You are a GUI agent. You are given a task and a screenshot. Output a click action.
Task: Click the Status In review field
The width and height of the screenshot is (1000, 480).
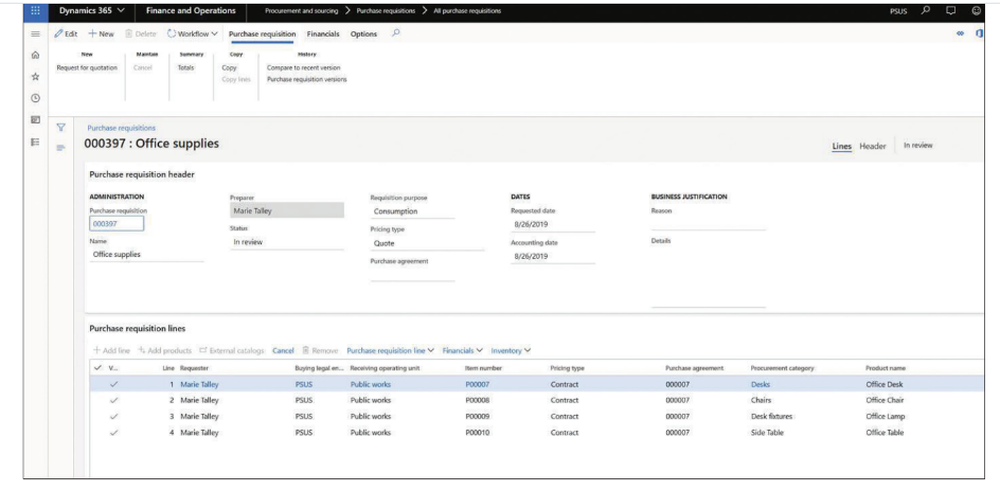pos(287,242)
